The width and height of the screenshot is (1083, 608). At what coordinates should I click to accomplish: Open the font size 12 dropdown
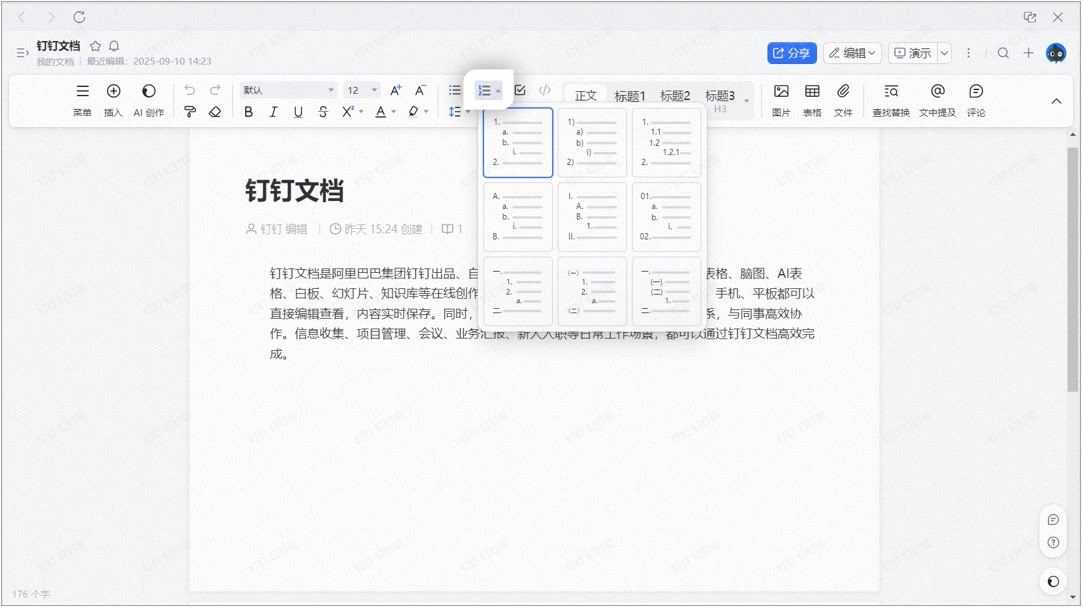tap(362, 91)
